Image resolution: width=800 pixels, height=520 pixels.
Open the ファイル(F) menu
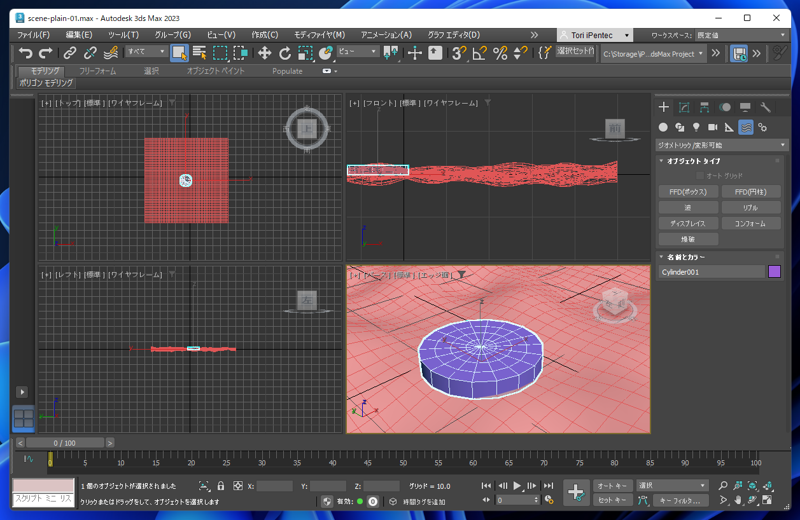pyautogui.click(x=34, y=35)
